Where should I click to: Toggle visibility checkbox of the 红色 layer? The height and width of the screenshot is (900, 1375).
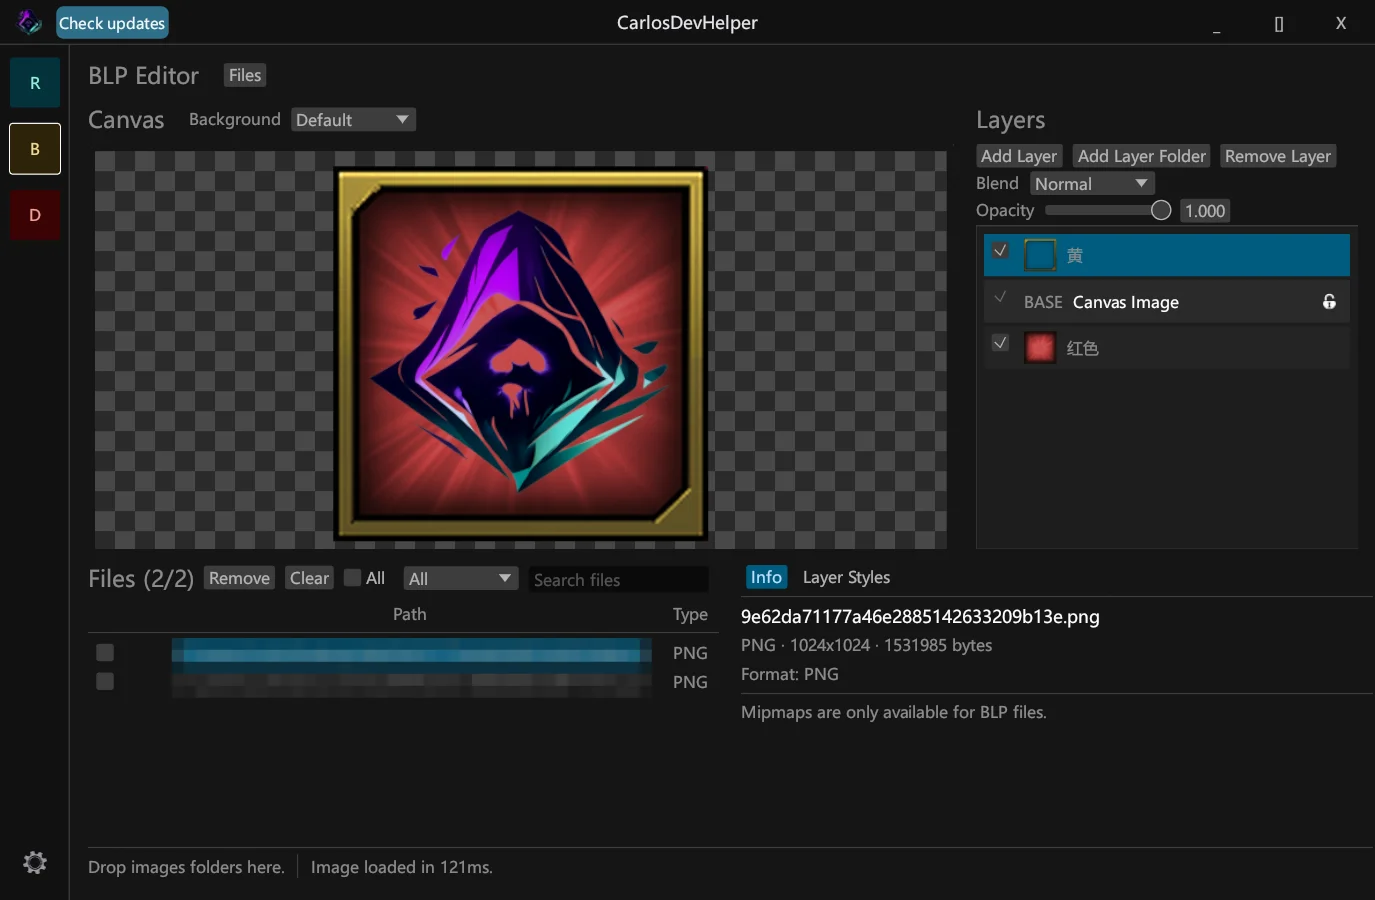1000,343
